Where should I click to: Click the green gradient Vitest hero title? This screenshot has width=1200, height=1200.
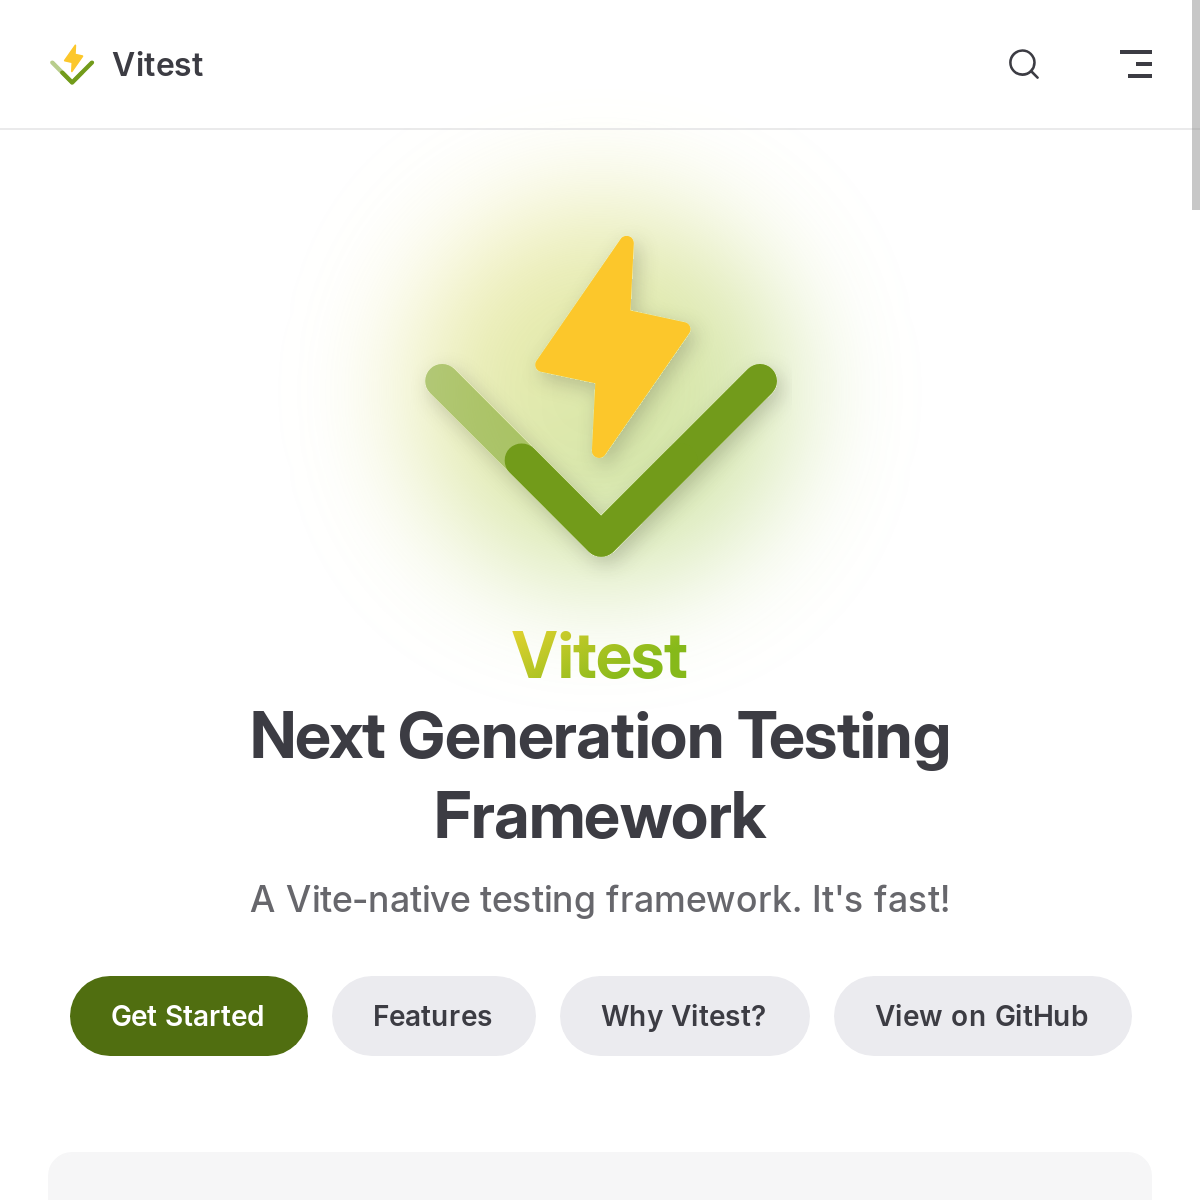tap(600, 657)
